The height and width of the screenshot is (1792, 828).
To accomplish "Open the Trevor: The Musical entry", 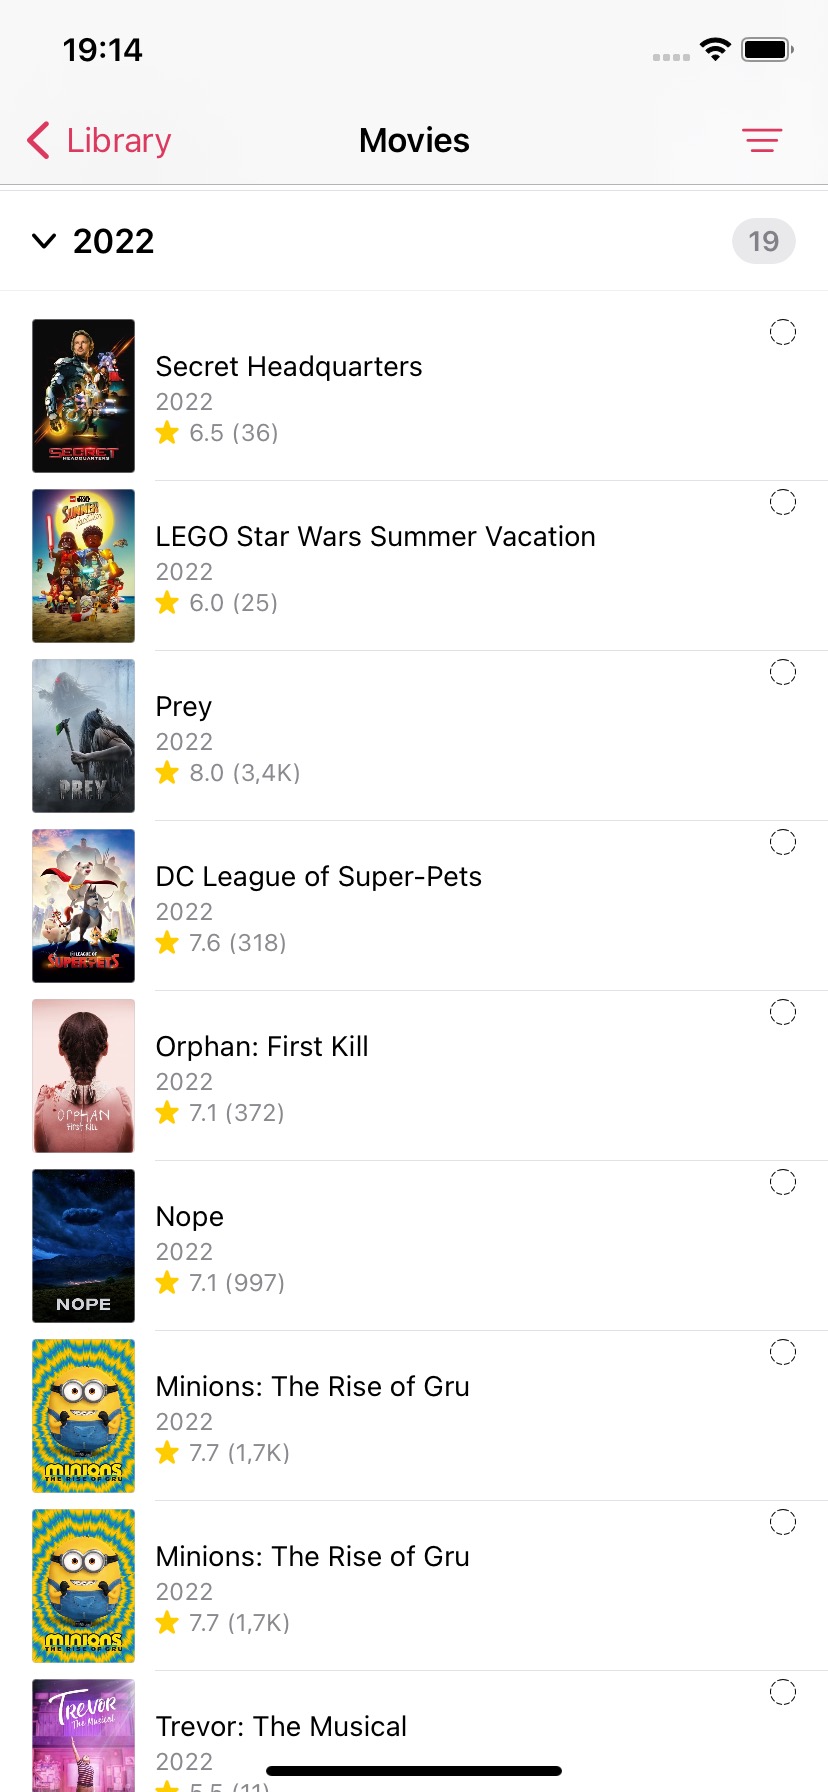I will coord(281,1727).
